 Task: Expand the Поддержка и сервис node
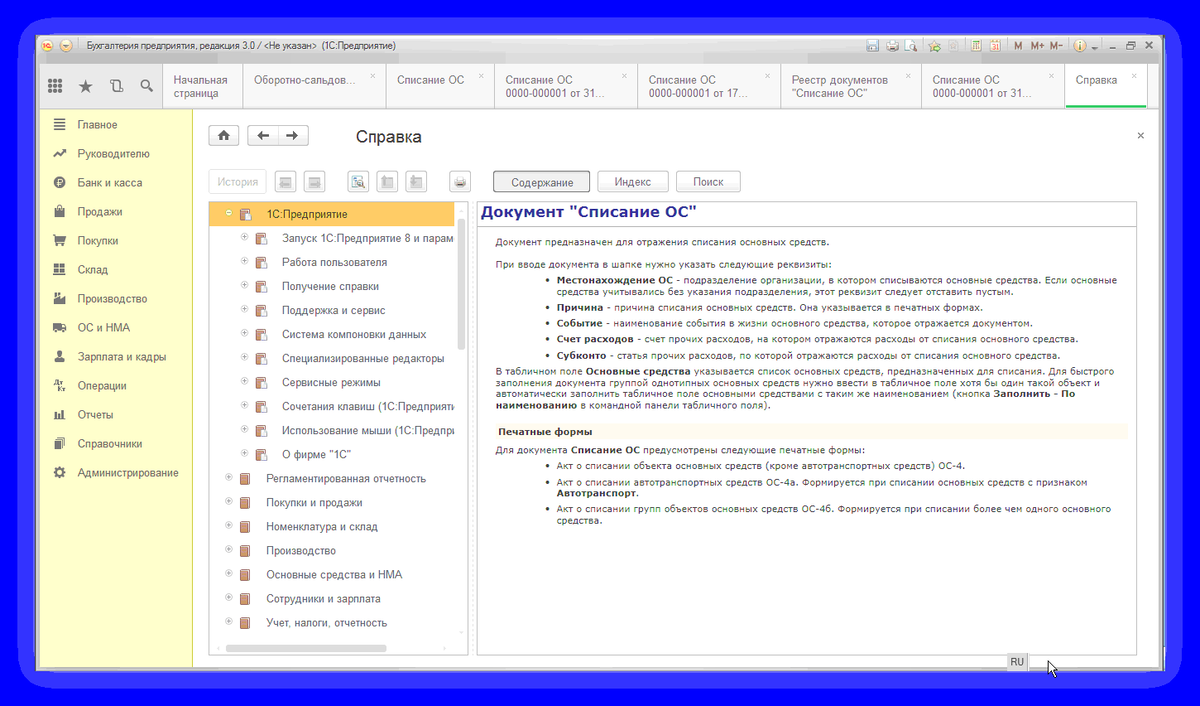(245, 310)
